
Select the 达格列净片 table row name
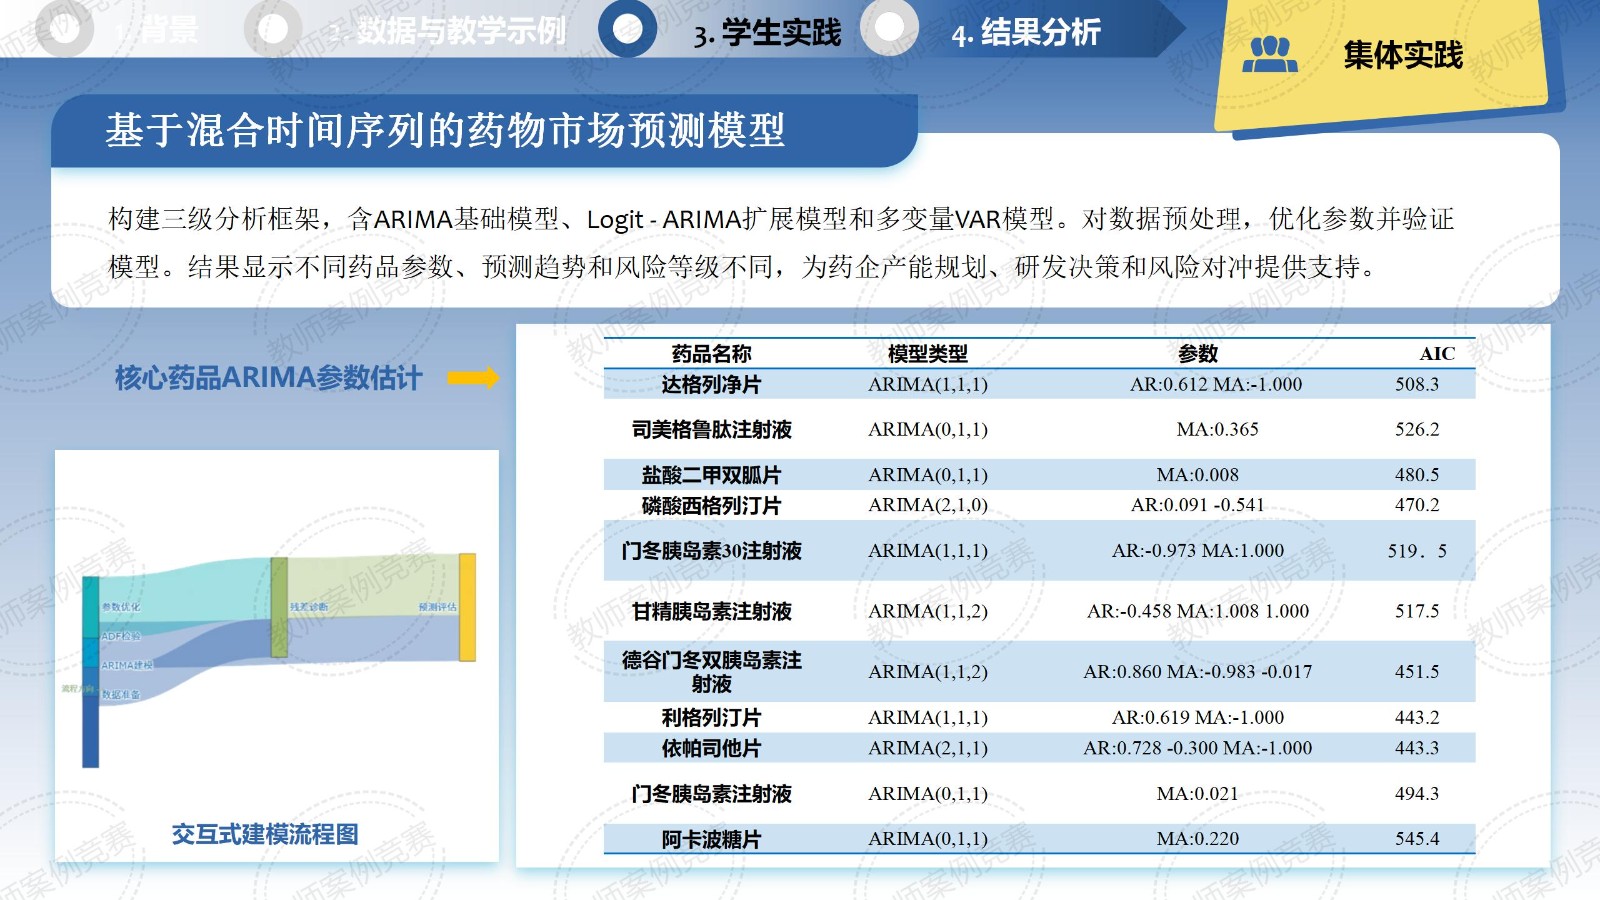click(711, 385)
